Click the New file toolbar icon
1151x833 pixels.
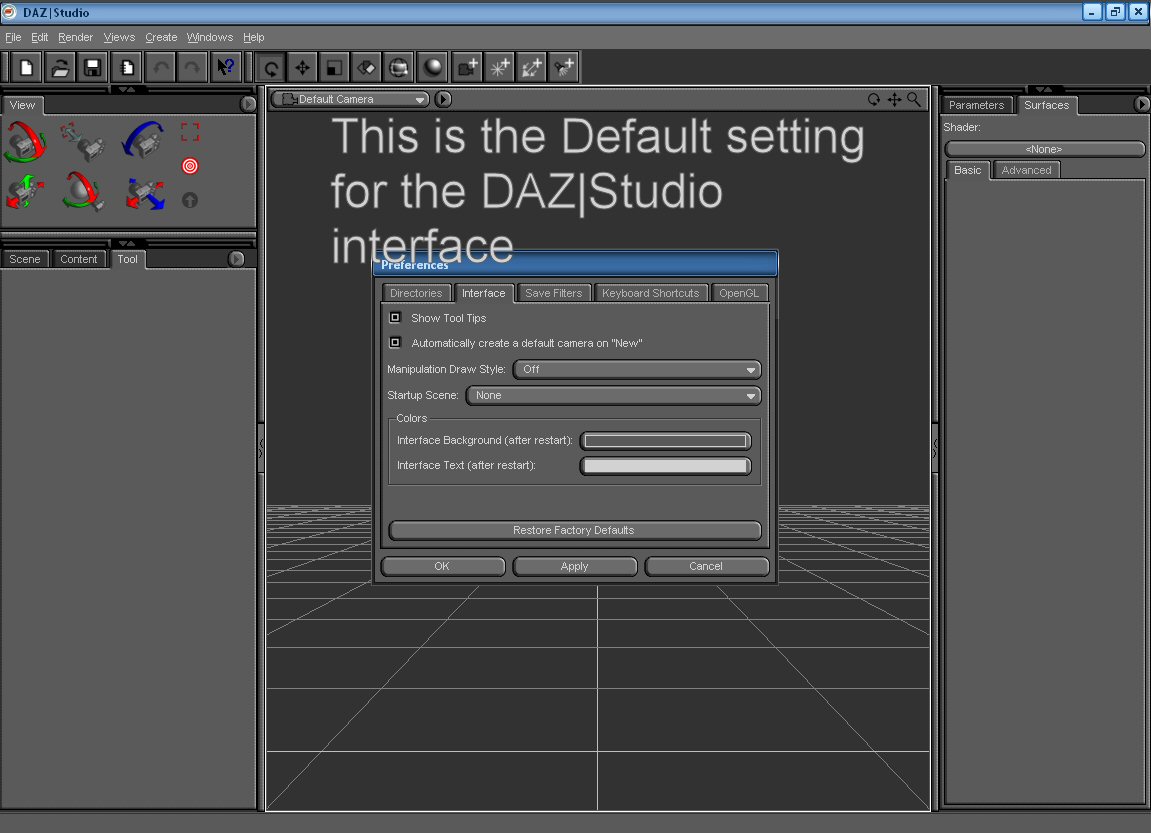tap(27, 68)
